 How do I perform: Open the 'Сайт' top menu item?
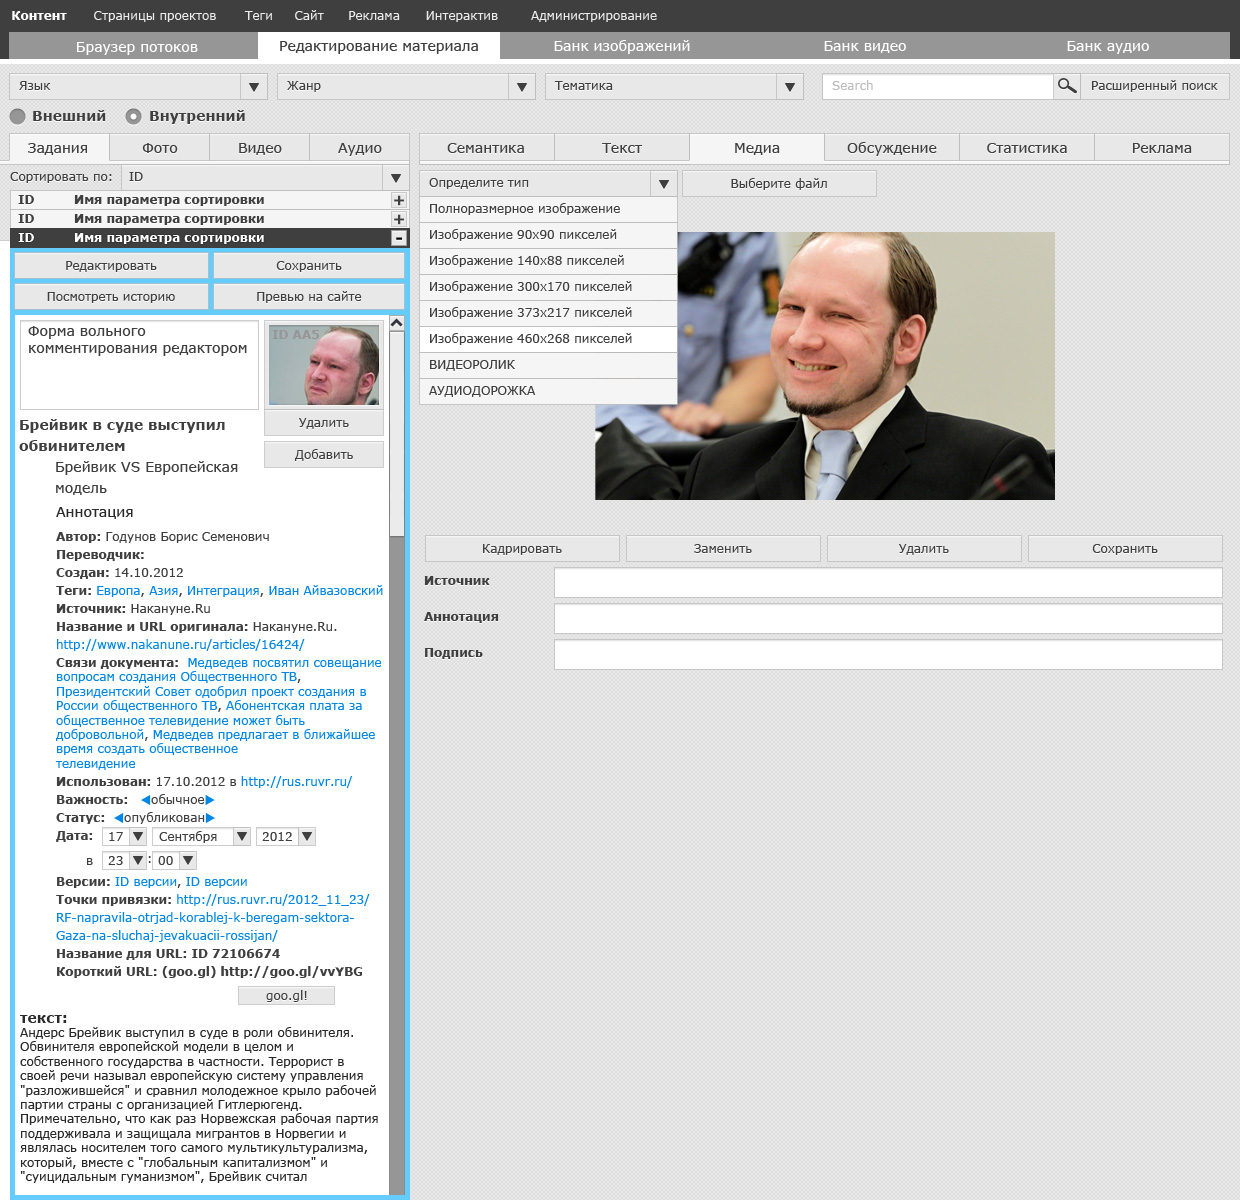(309, 16)
